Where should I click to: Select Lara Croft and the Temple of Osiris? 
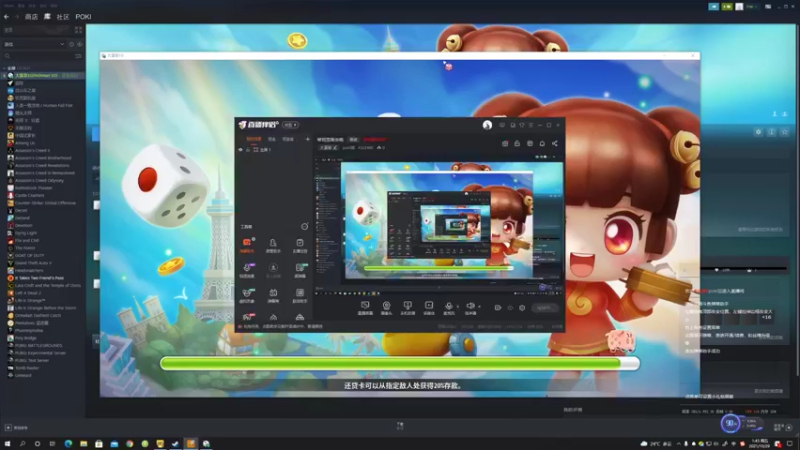coord(48,285)
